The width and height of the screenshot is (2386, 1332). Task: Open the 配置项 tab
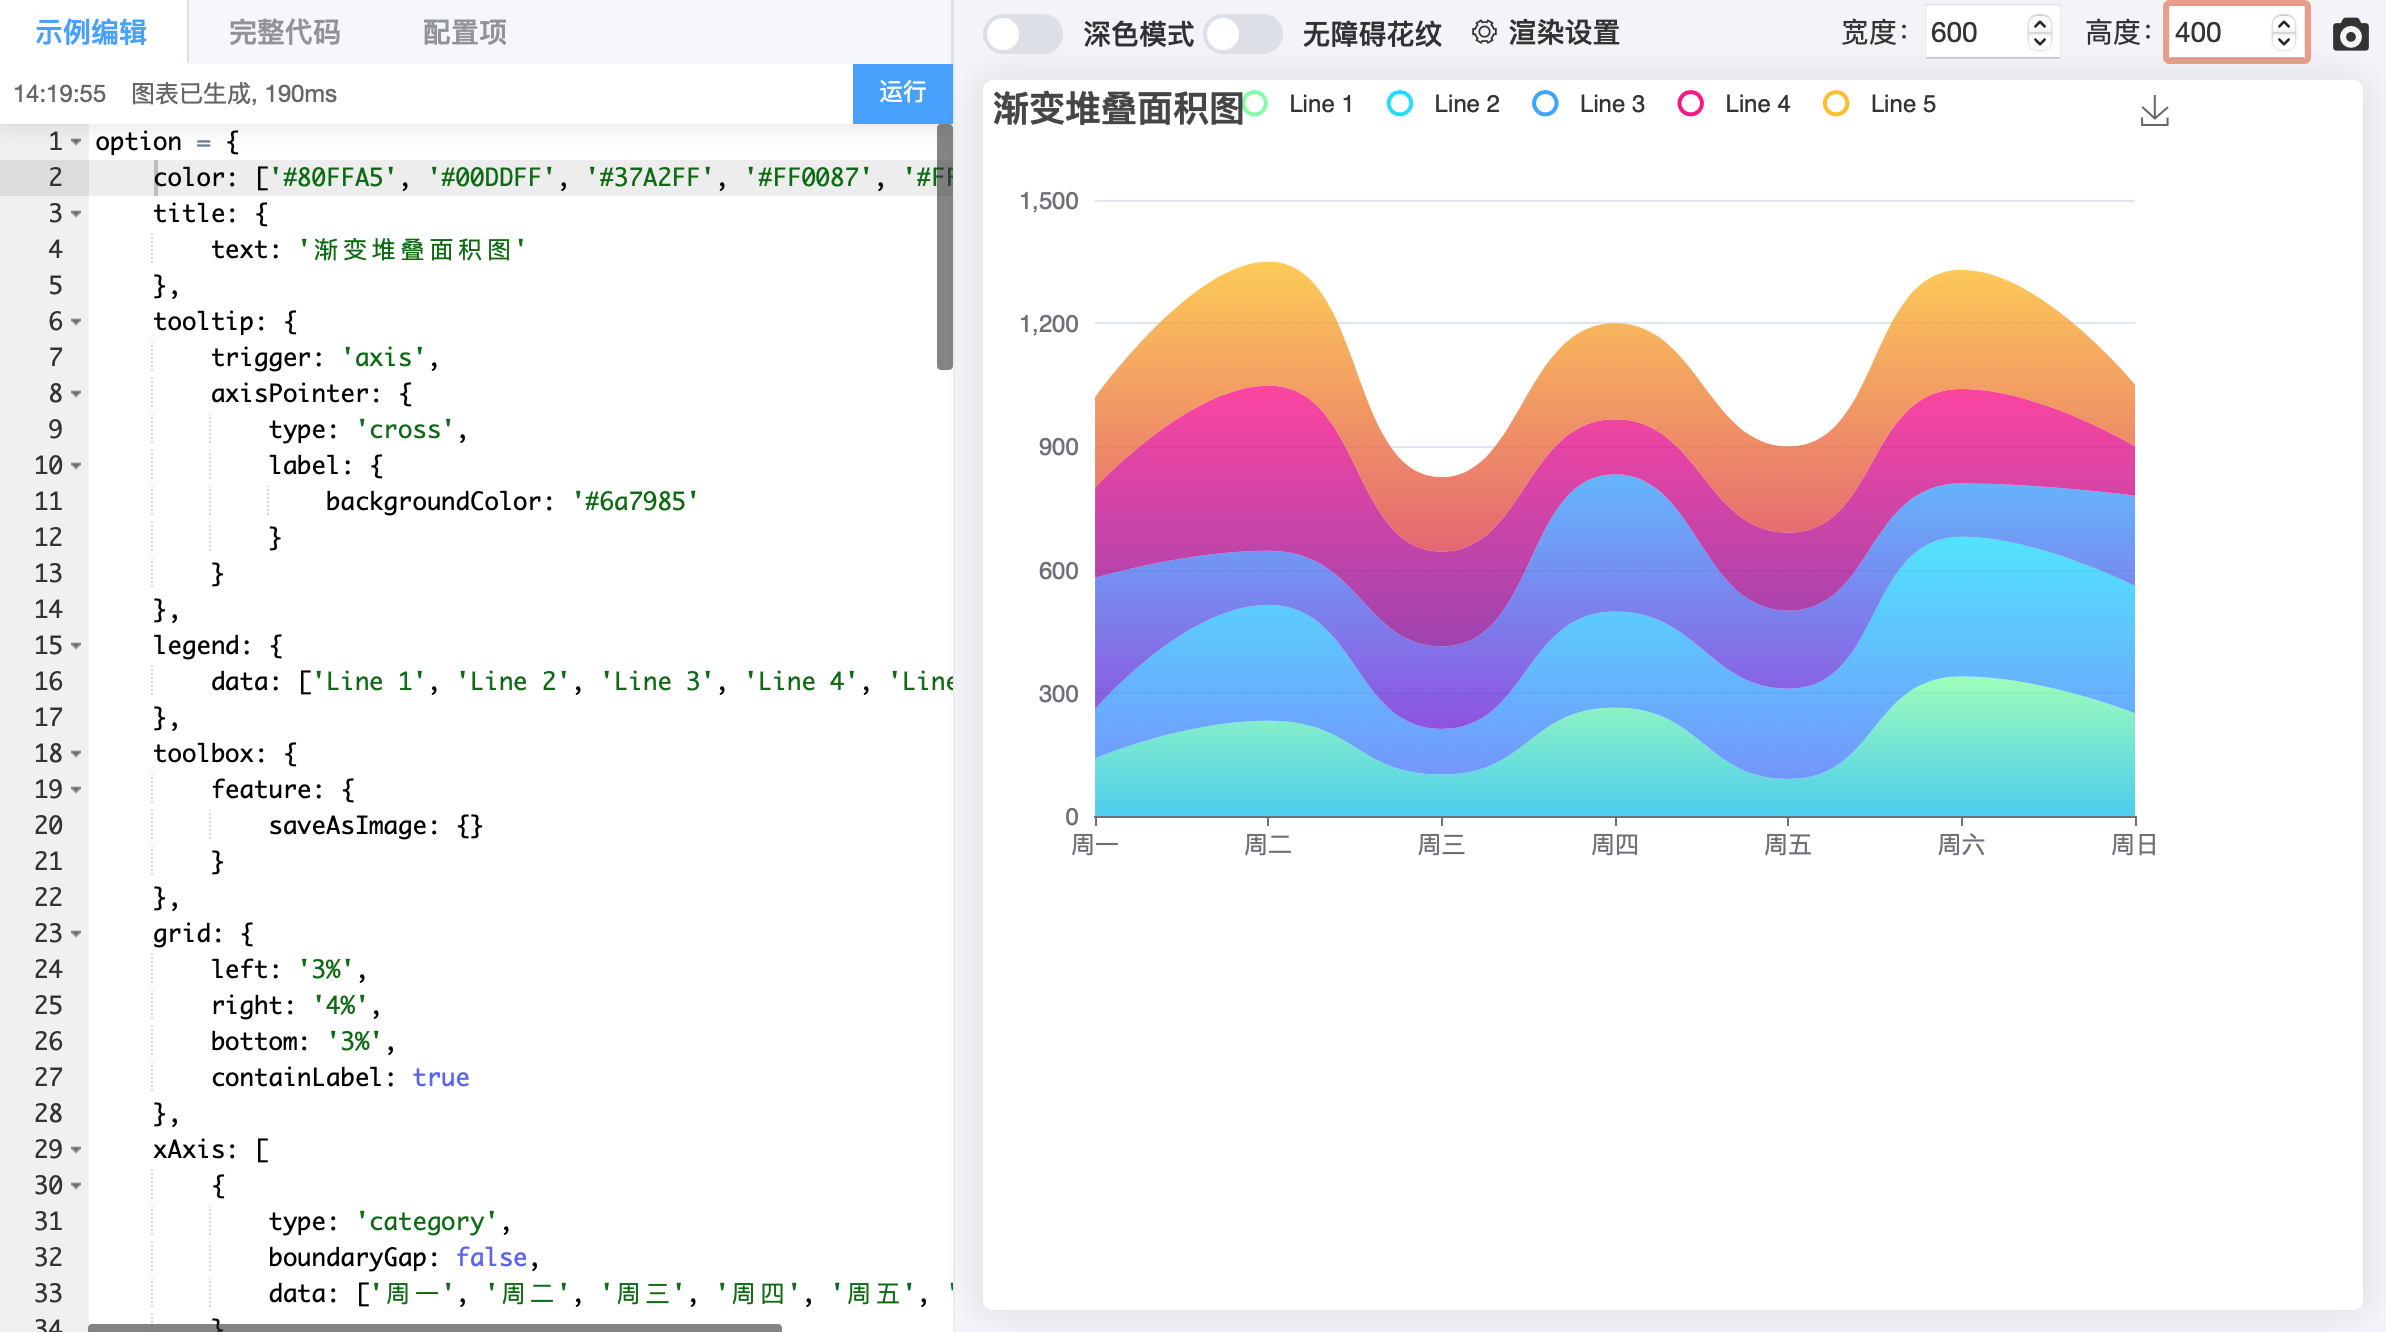tap(464, 33)
